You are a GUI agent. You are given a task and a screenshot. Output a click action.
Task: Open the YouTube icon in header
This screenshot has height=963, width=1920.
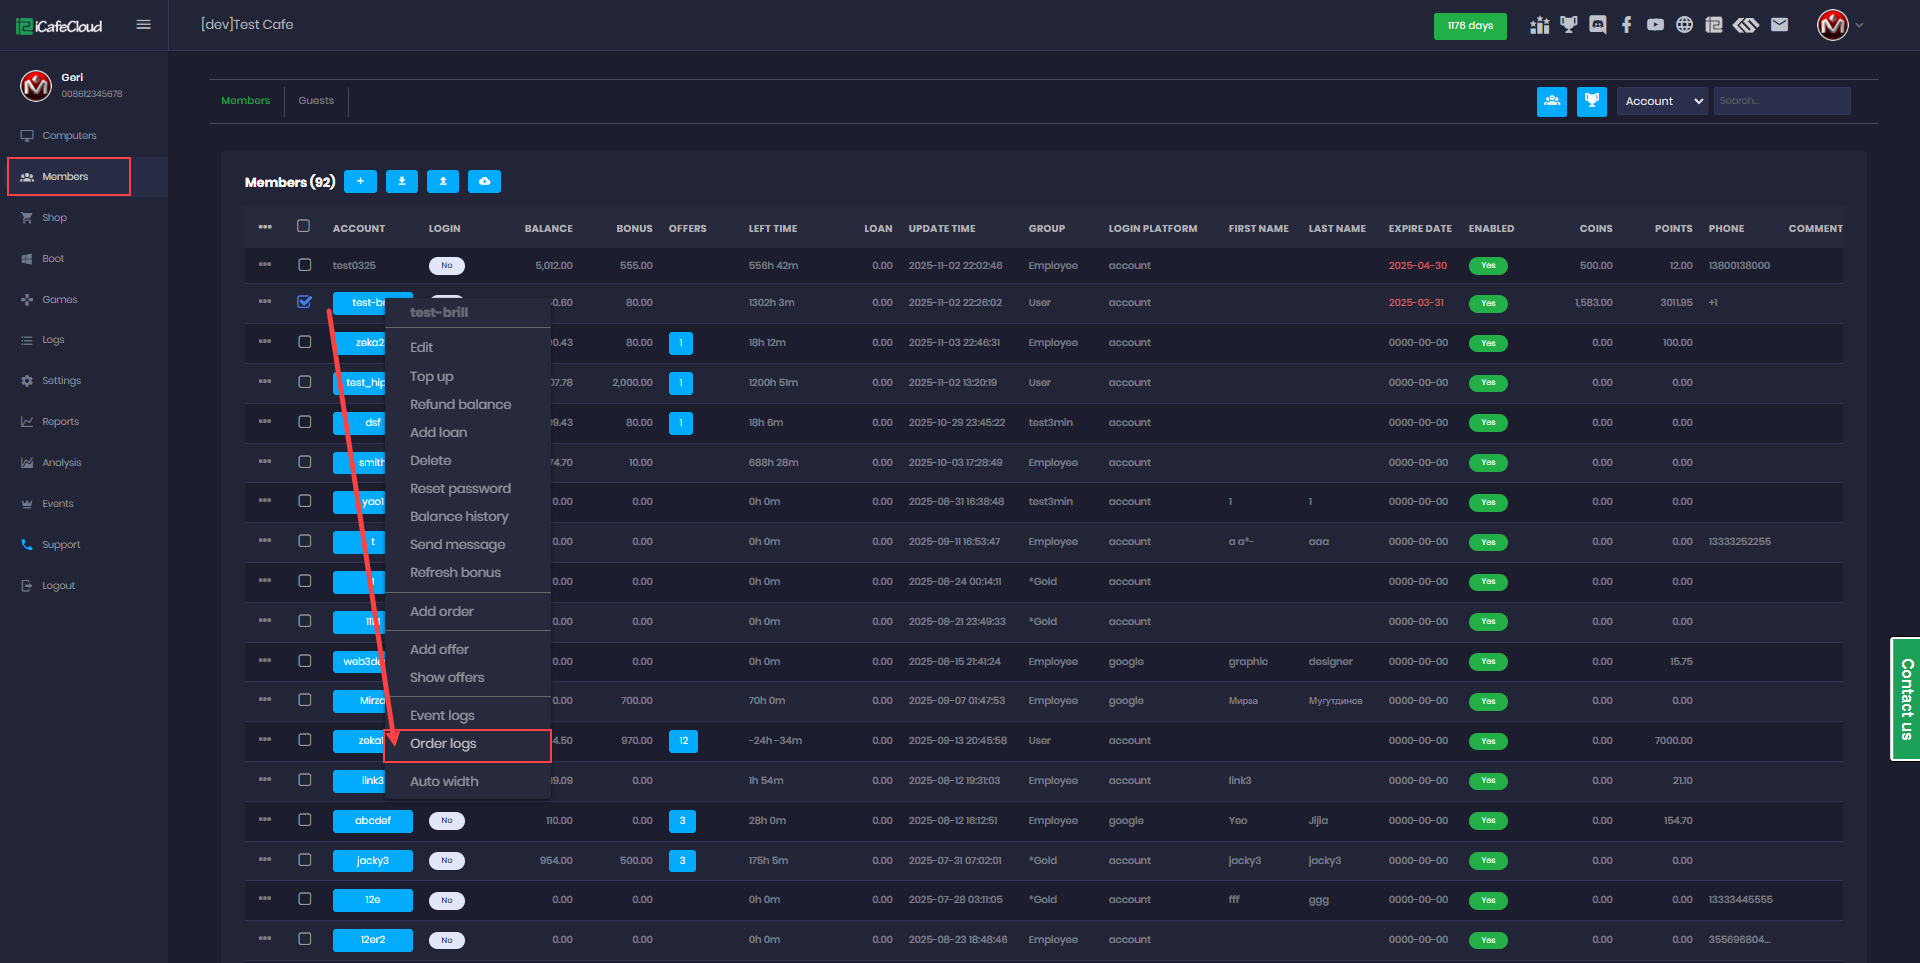1655,25
